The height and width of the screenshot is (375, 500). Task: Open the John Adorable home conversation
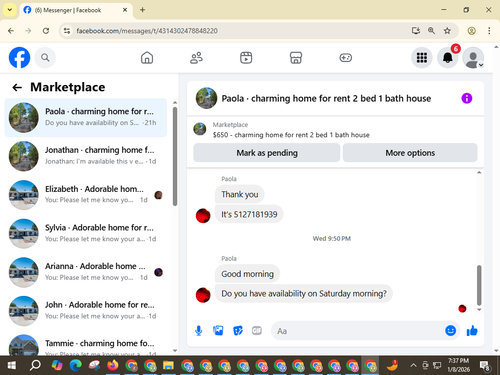(86, 311)
